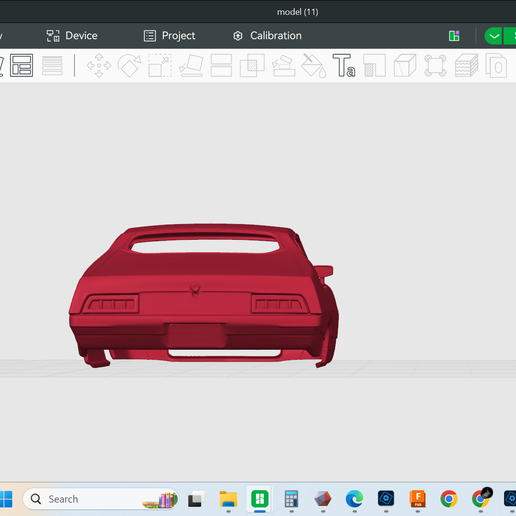Open Fusion from the taskbar

[x=418, y=499]
